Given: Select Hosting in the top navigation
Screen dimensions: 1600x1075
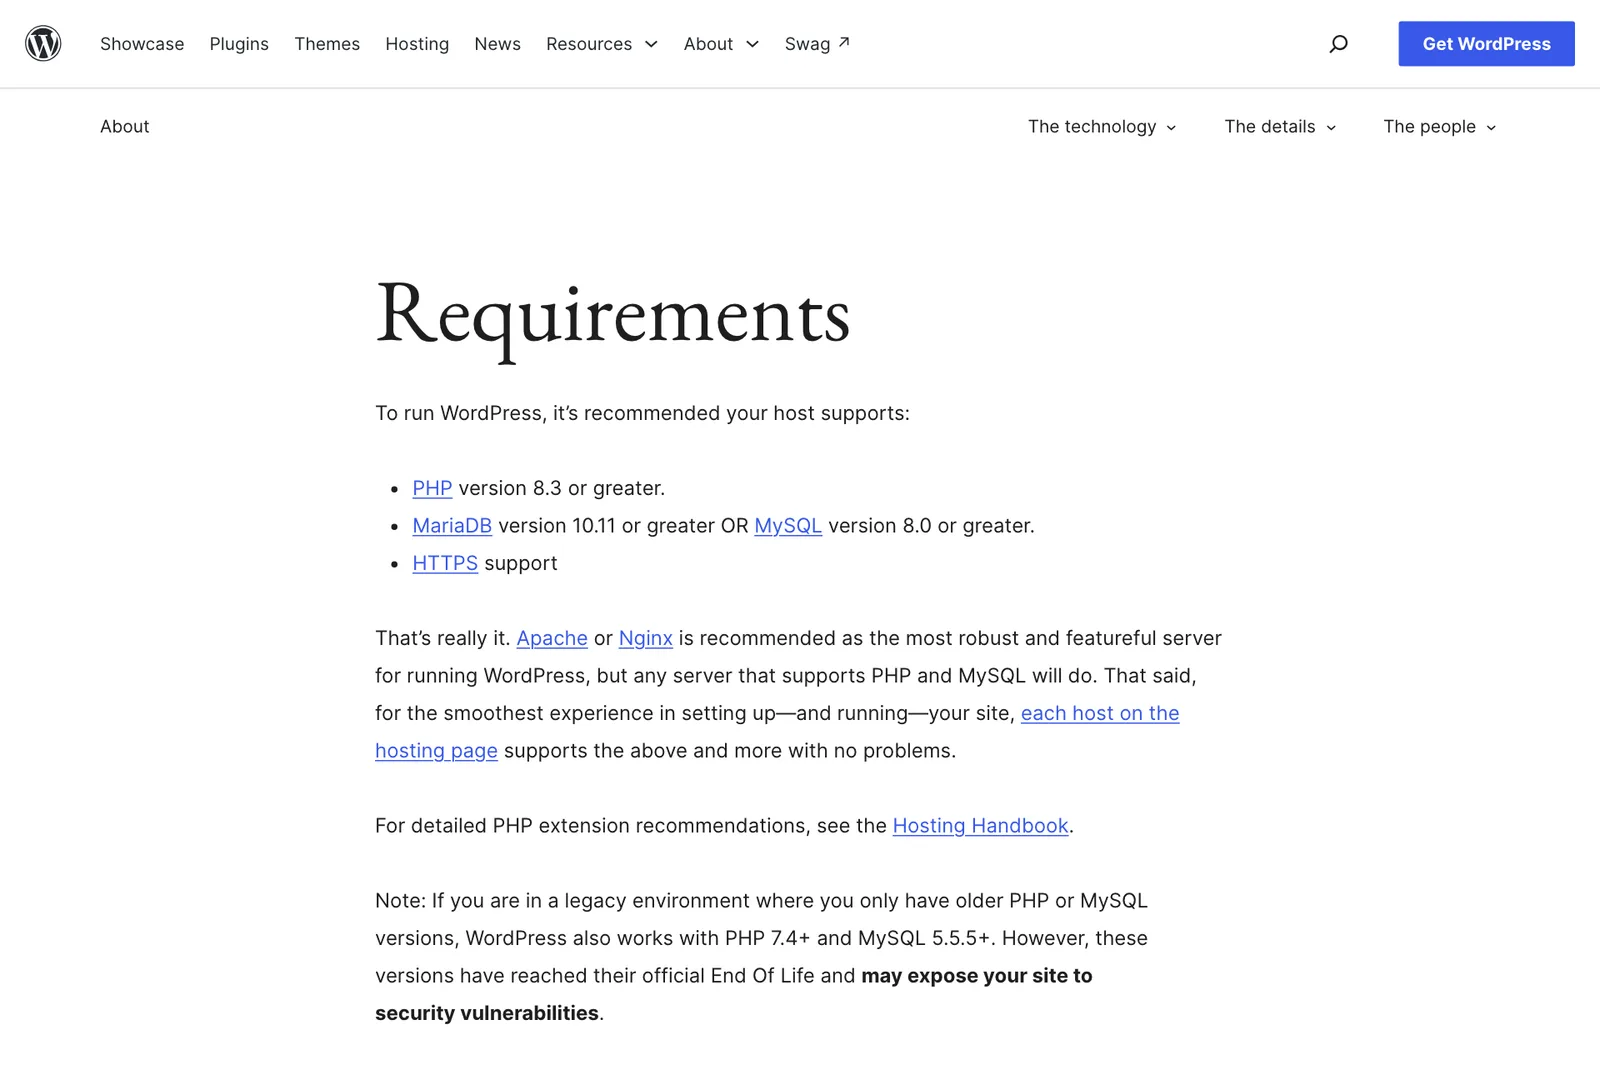Looking at the screenshot, I should tap(417, 44).
